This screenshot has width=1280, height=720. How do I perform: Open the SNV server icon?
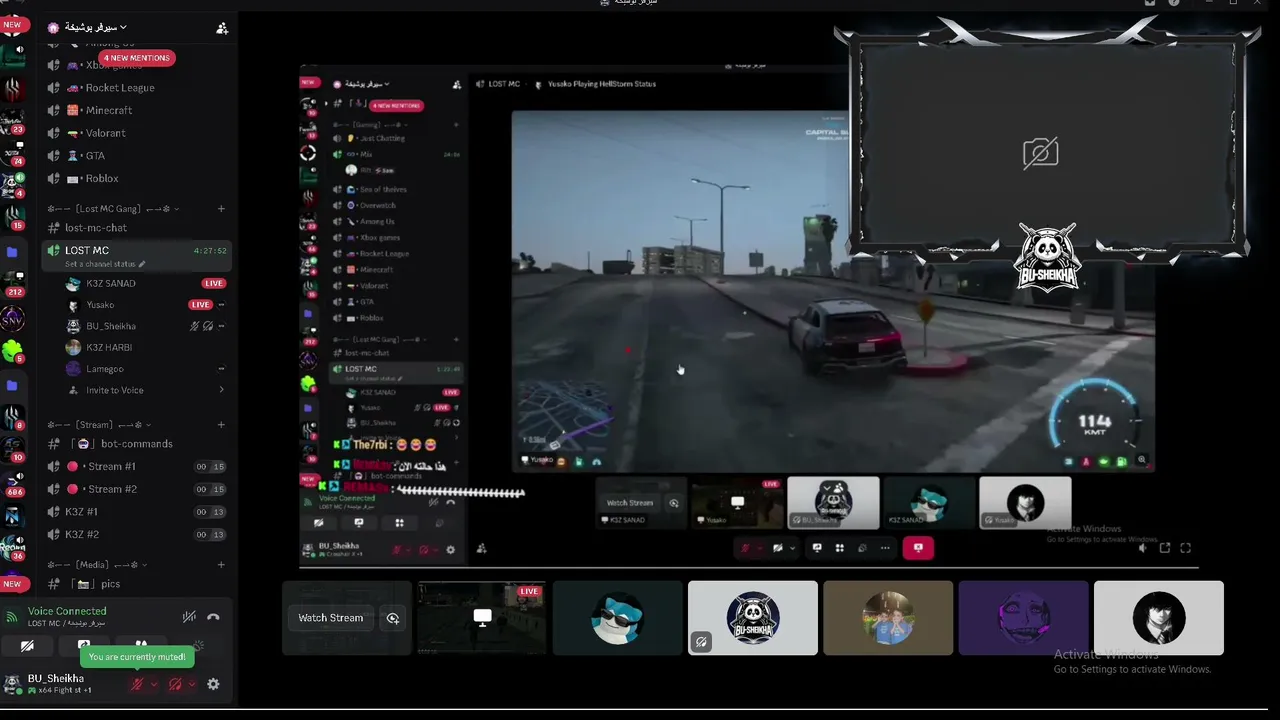[x=13, y=319]
